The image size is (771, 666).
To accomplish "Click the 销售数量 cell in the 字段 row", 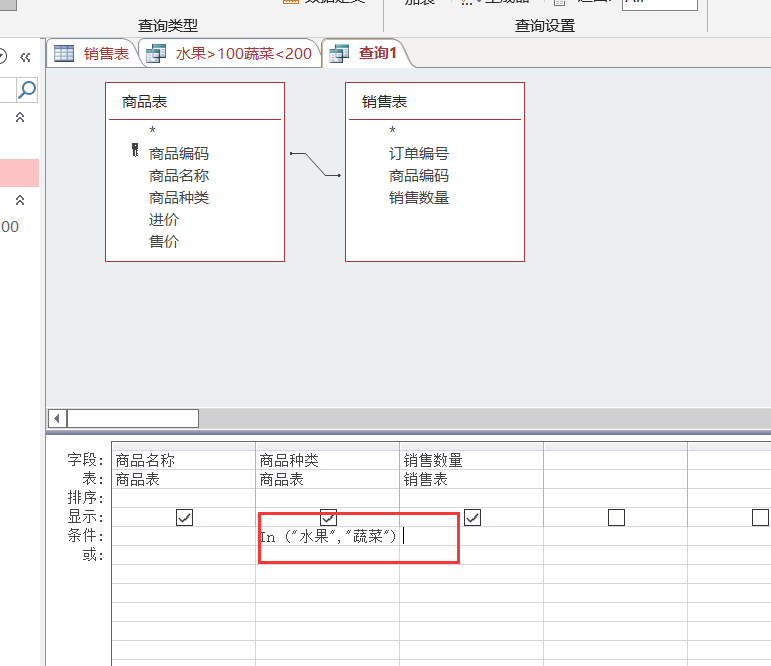I will 472,460.
